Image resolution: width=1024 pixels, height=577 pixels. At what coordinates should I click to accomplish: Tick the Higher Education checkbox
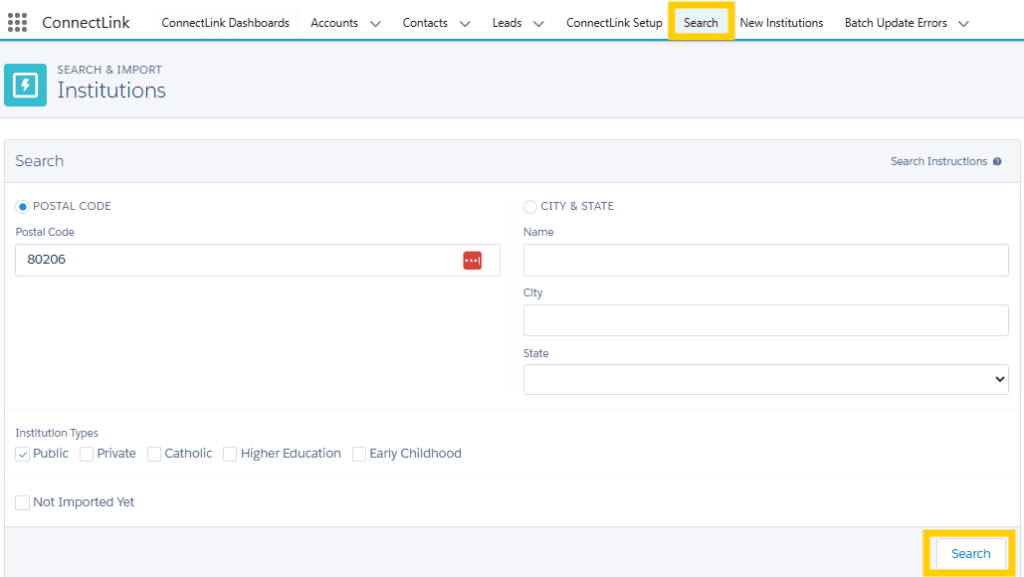click(231, 454)
